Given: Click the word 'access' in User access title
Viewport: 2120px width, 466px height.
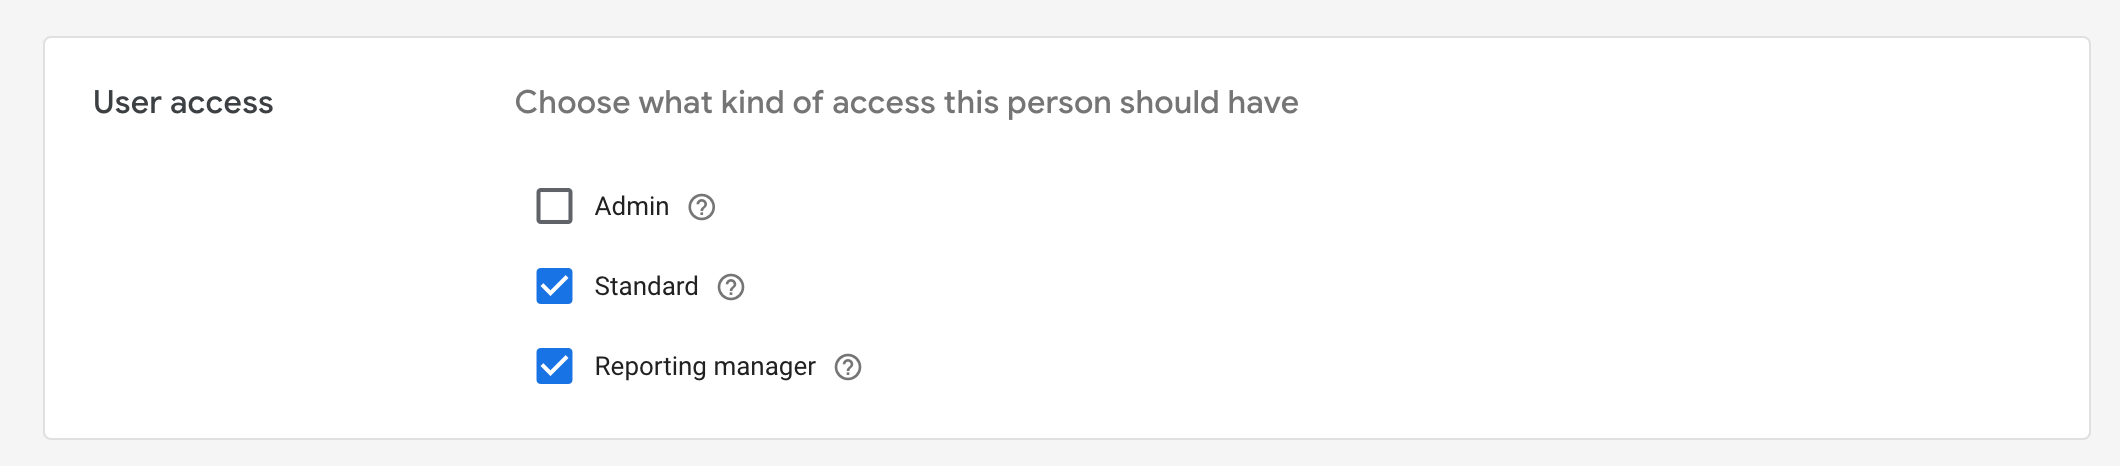Looking at the screenshot, I should [x=221, y=103].
